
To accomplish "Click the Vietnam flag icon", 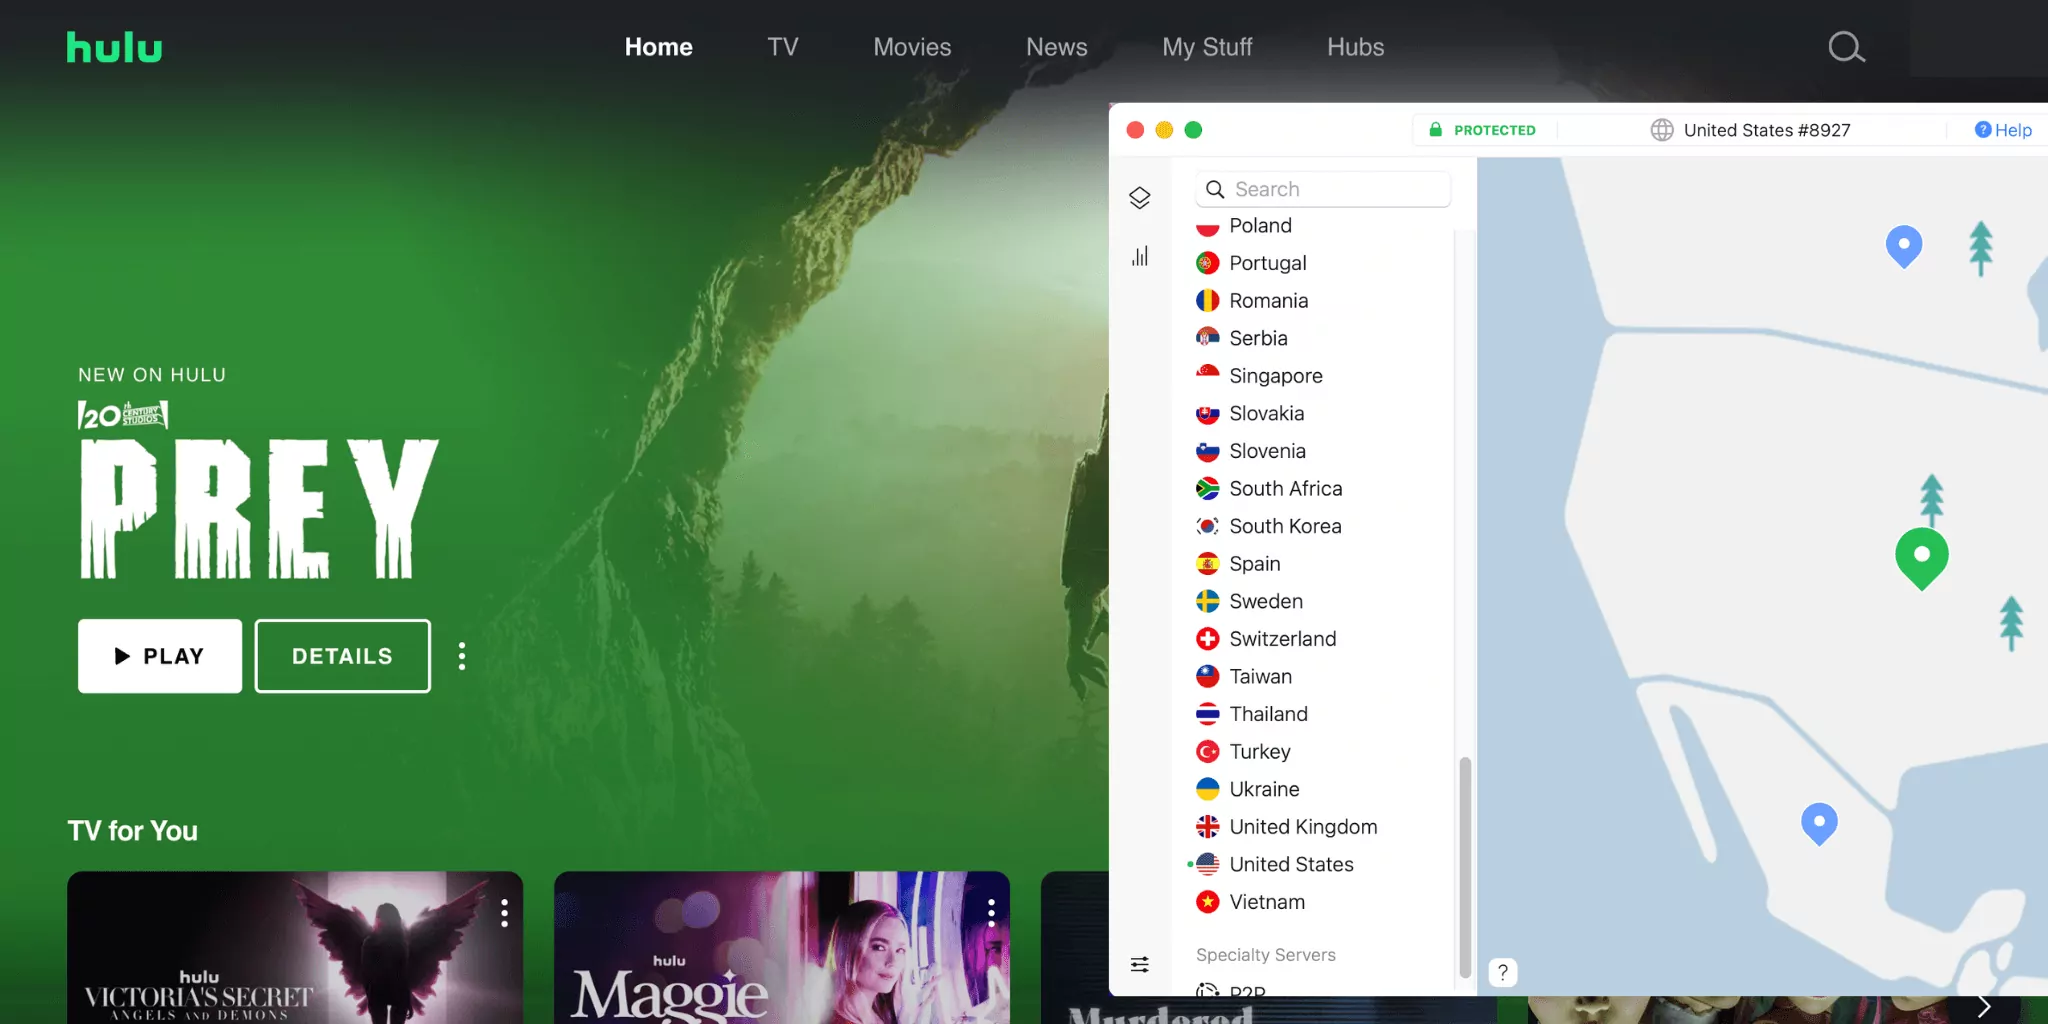I will click(x=1208, y=902).
